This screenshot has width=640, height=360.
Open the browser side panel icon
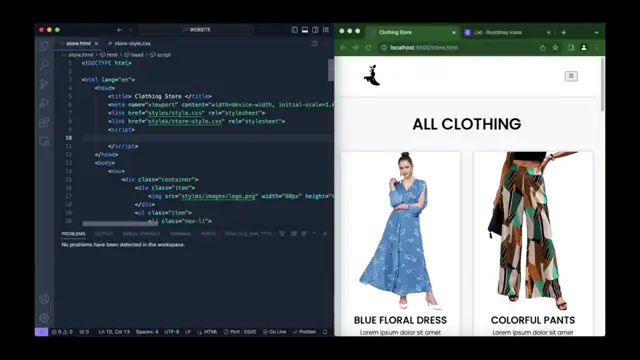coord(571,48)
